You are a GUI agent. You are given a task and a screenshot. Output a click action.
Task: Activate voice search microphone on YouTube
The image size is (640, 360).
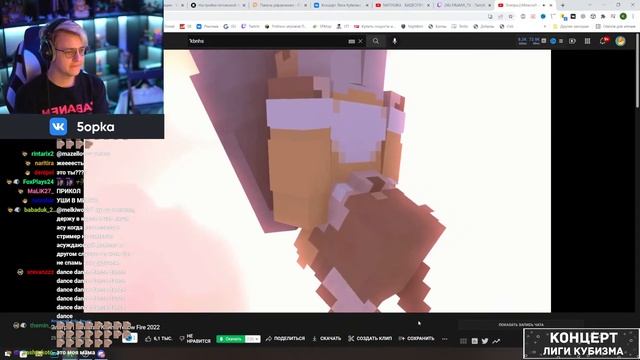(394, 41)
